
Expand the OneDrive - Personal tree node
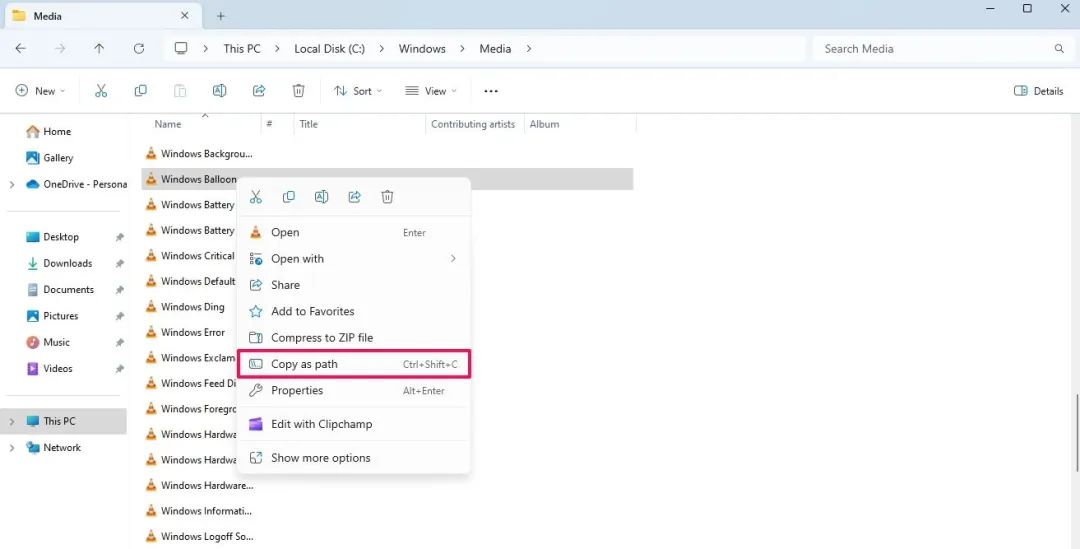(x=12, y=185)
